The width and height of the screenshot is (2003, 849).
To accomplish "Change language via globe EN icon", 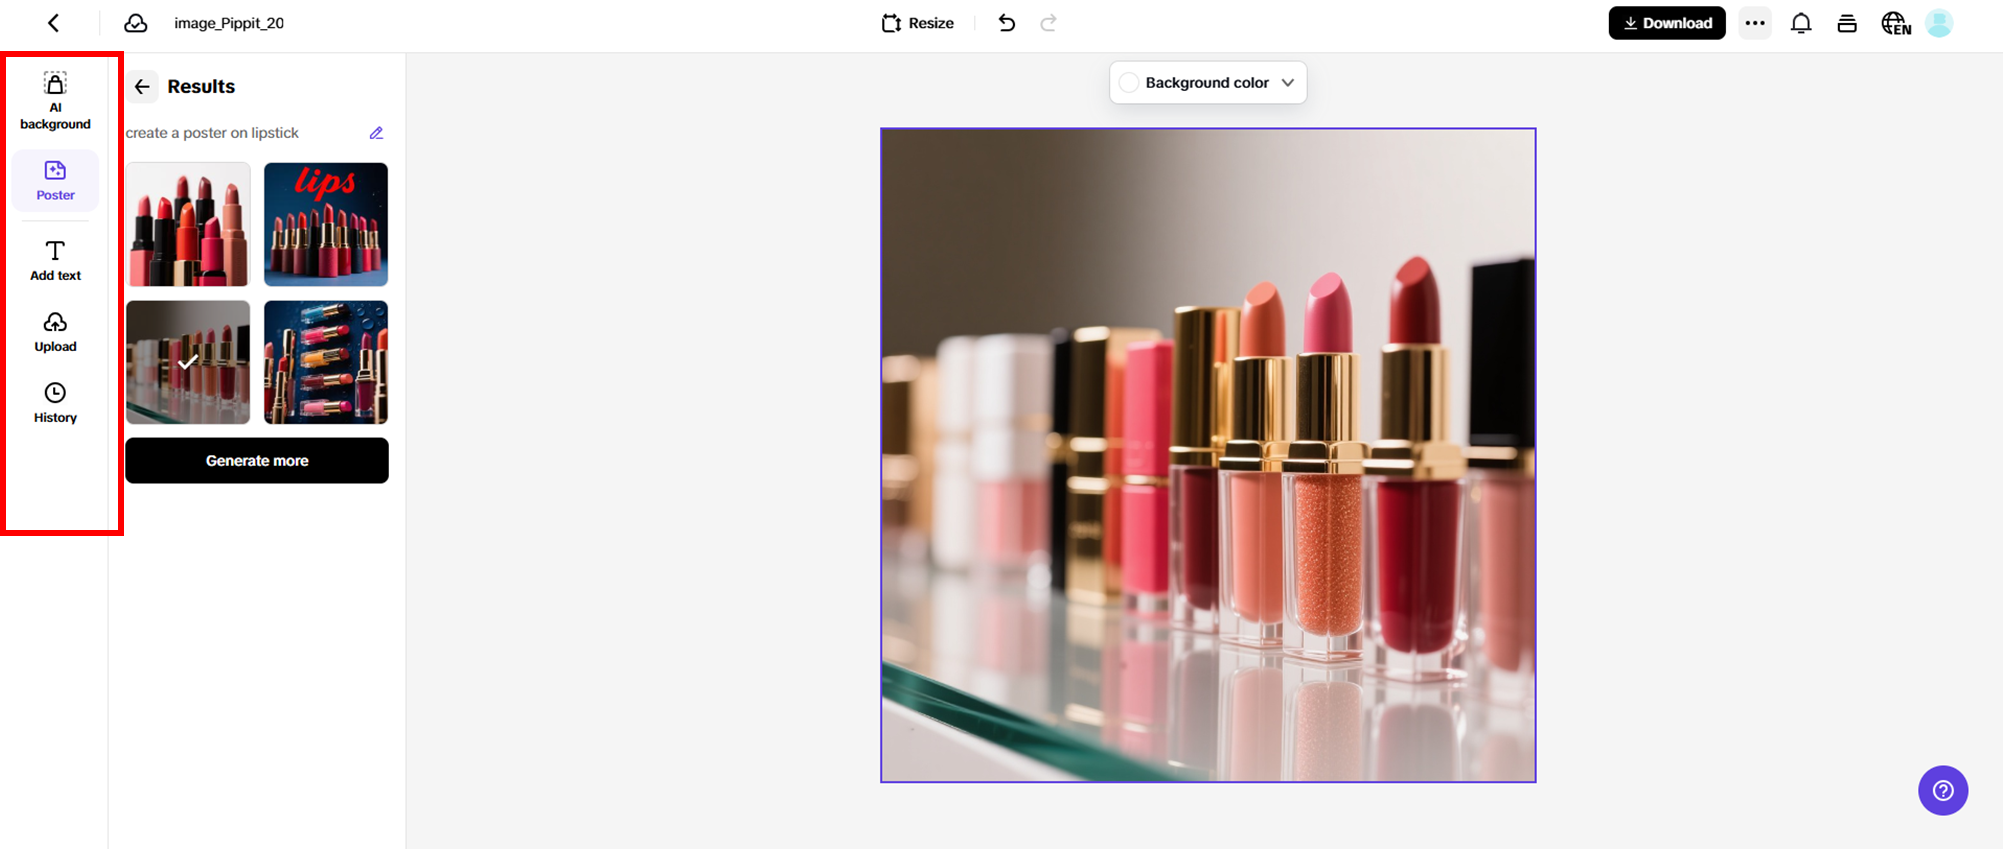I will point(1896,23).
